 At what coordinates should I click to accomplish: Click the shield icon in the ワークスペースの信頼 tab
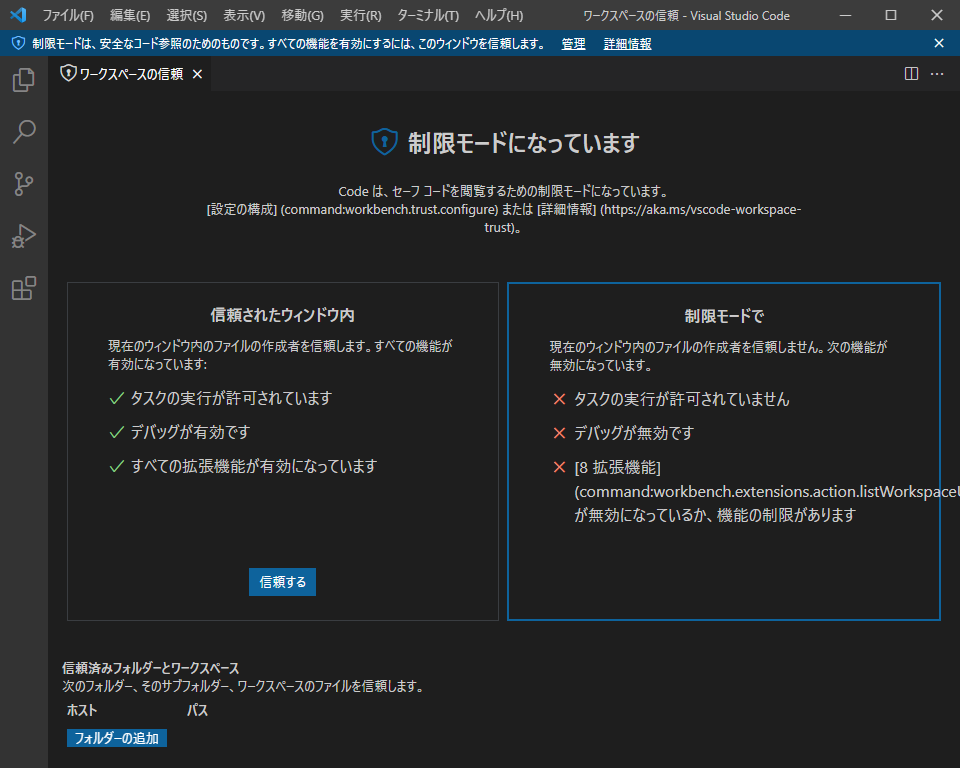click(68, 73)
